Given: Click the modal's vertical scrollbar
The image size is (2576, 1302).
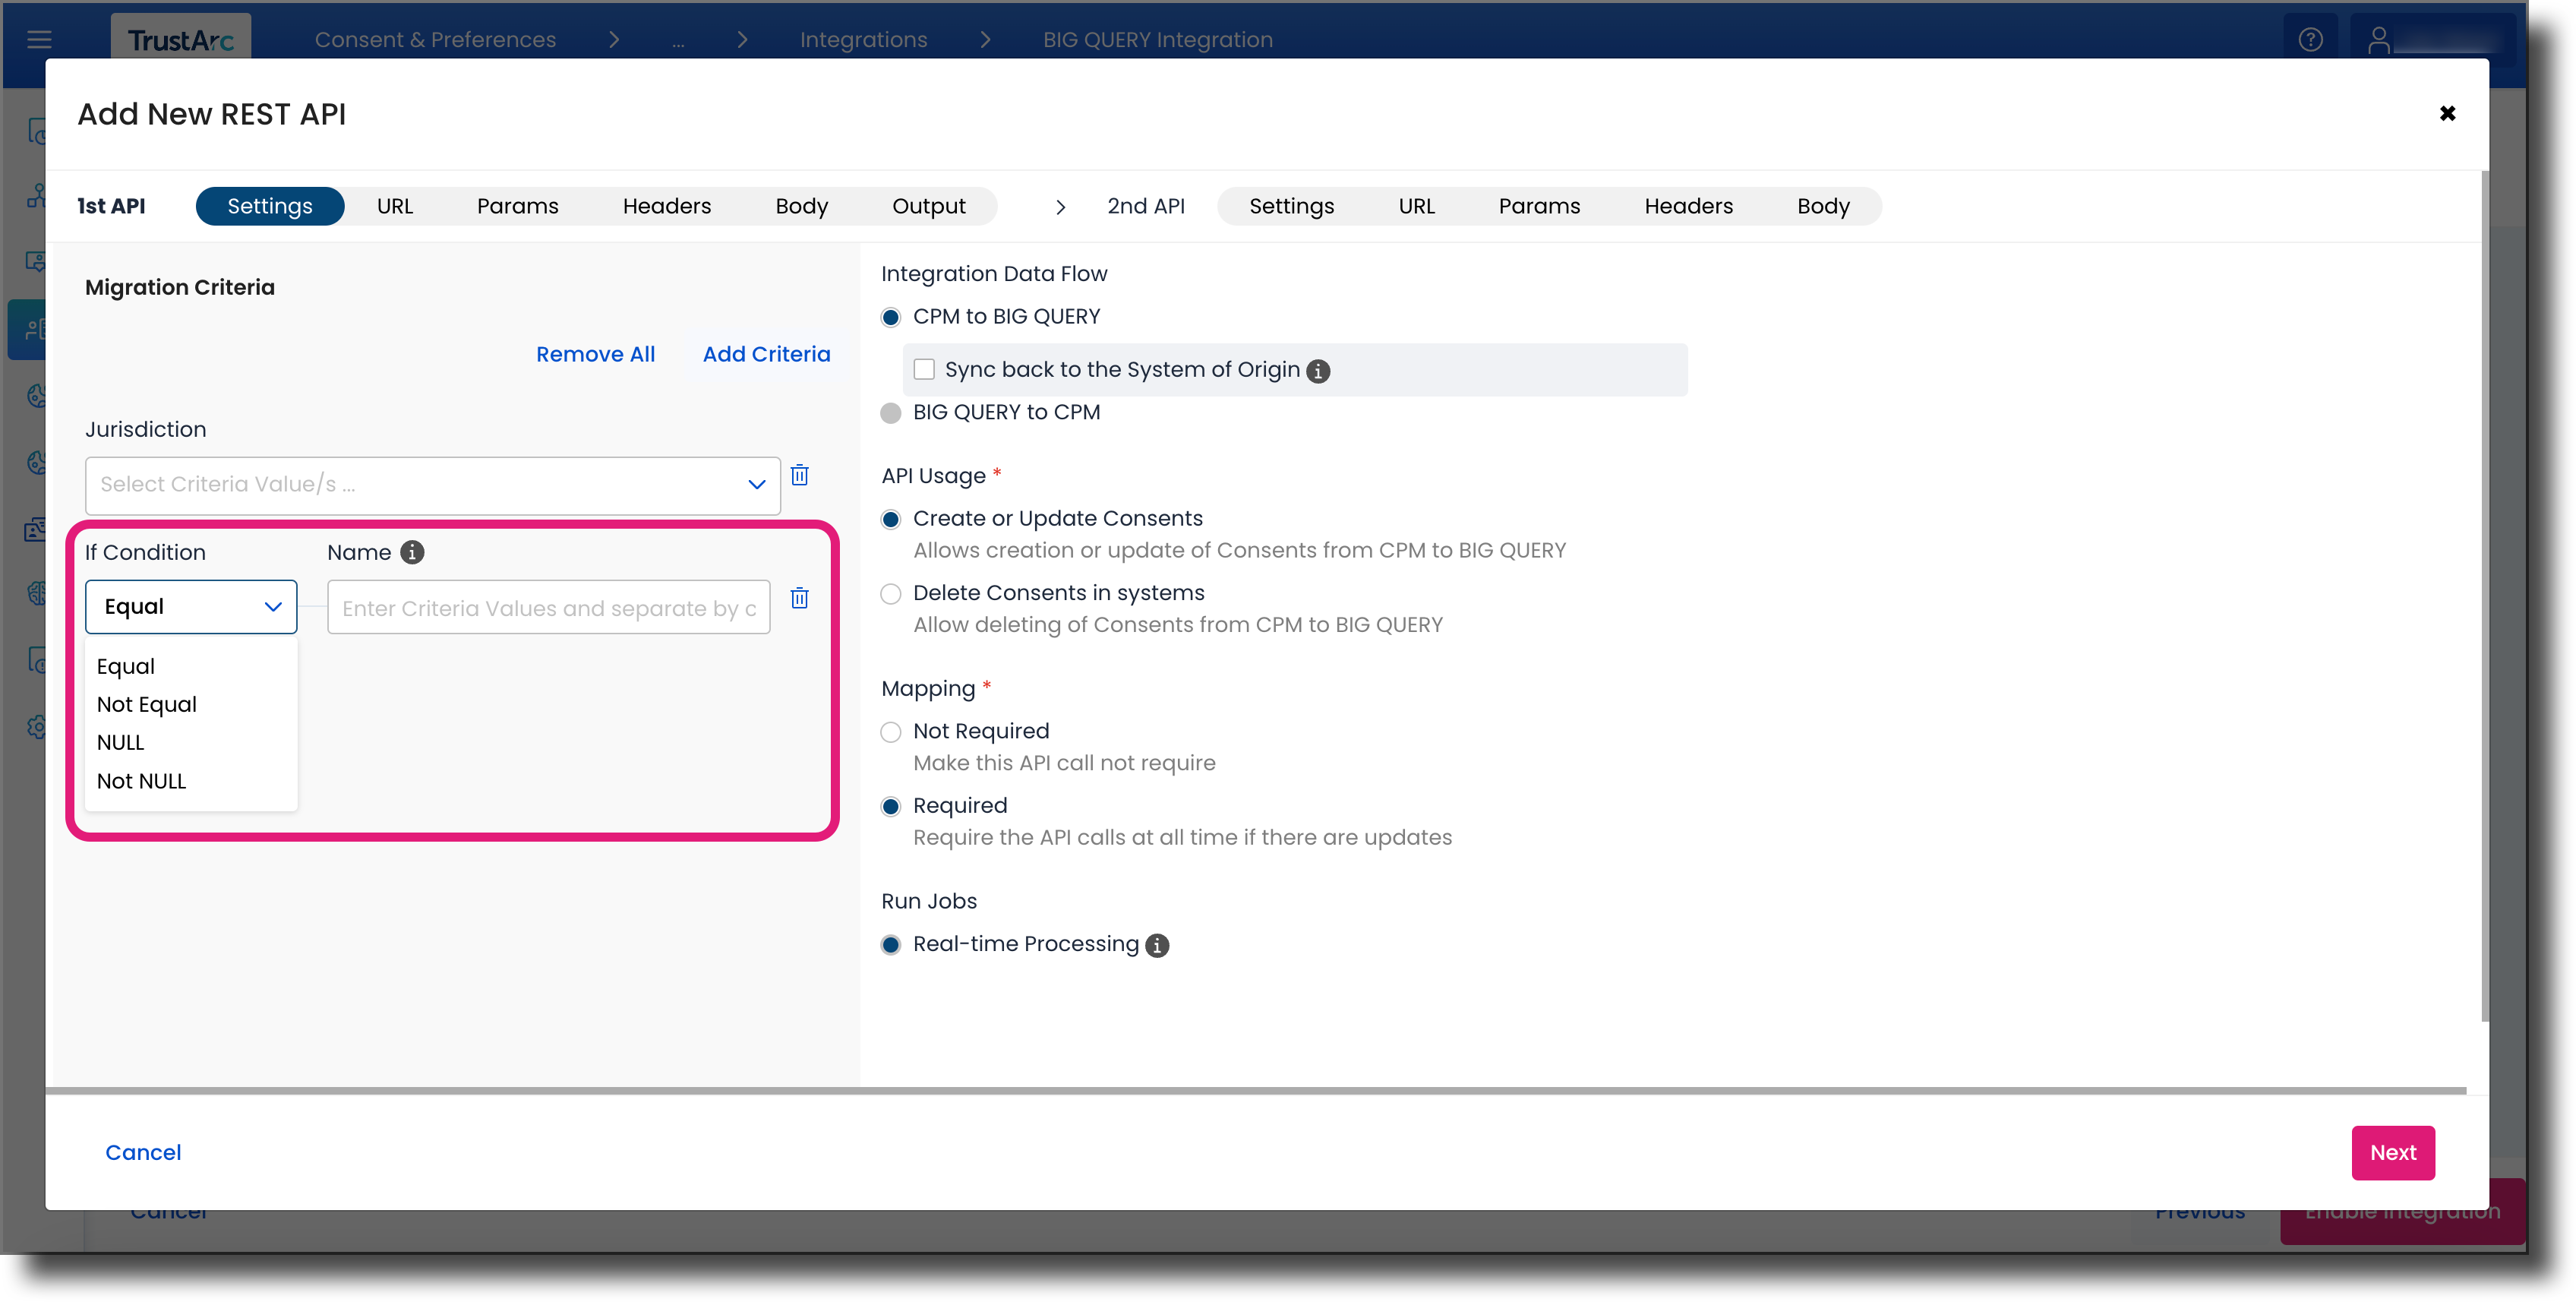Looking at the screenshot, I should tap(2484, 596).
